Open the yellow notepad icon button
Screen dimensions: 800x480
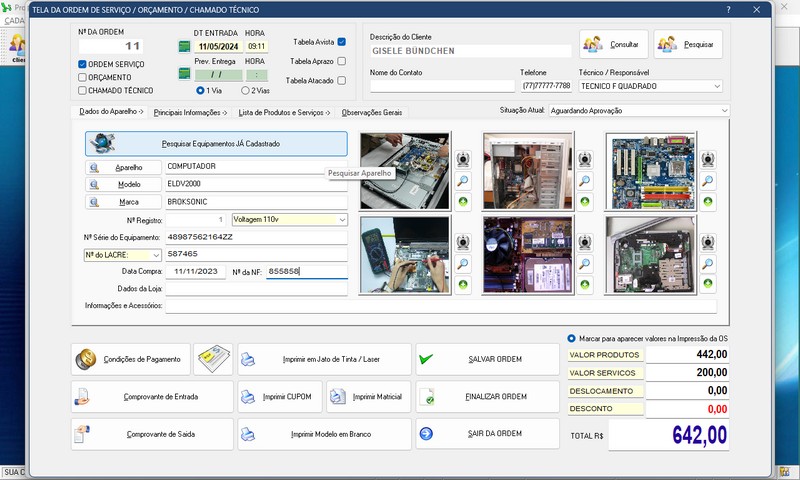point(213,359)
